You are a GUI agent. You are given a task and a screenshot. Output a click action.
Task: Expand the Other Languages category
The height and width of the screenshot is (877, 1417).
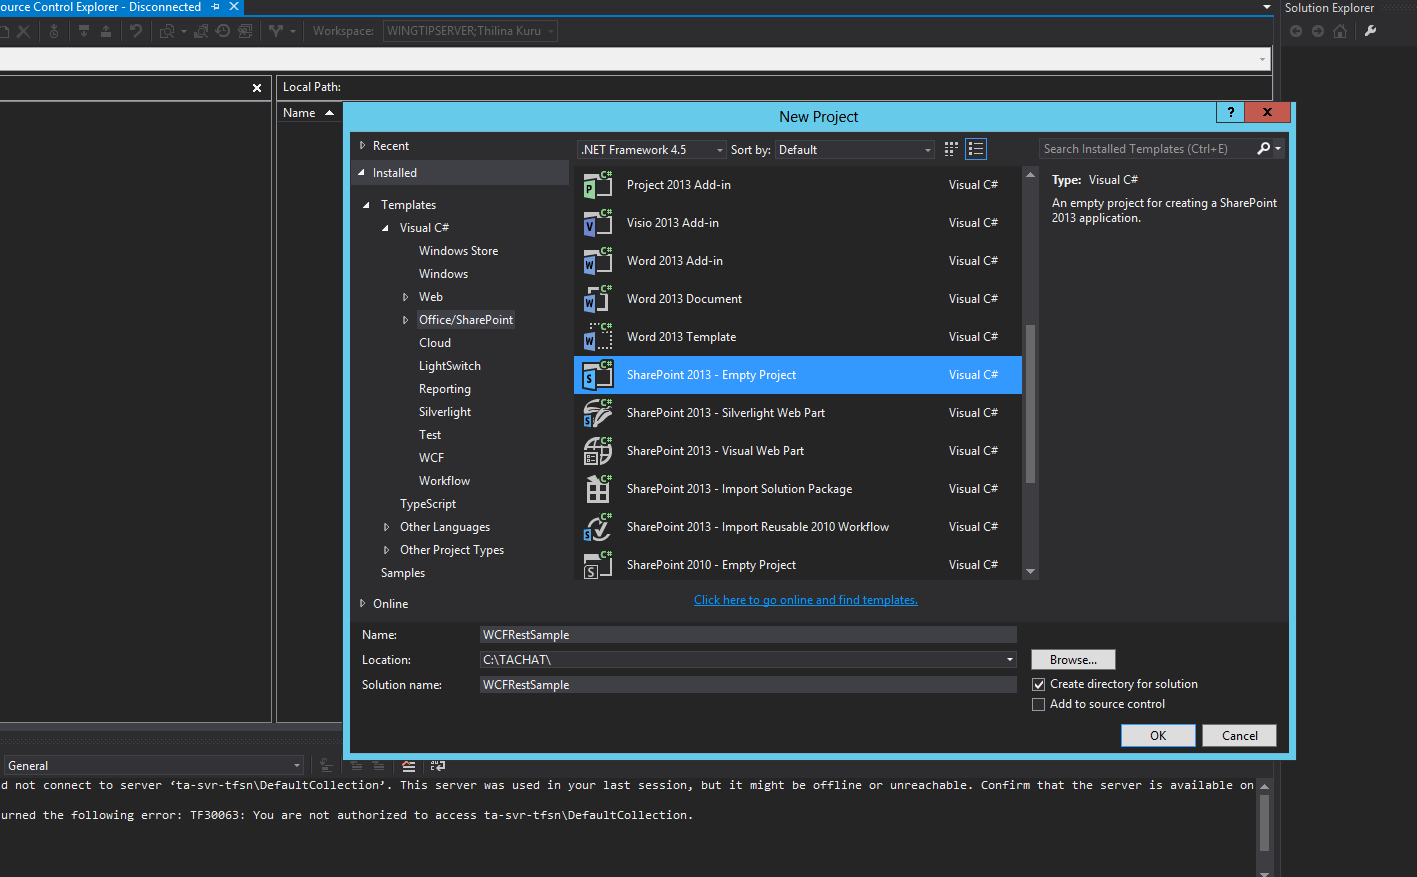coord(388,526)
